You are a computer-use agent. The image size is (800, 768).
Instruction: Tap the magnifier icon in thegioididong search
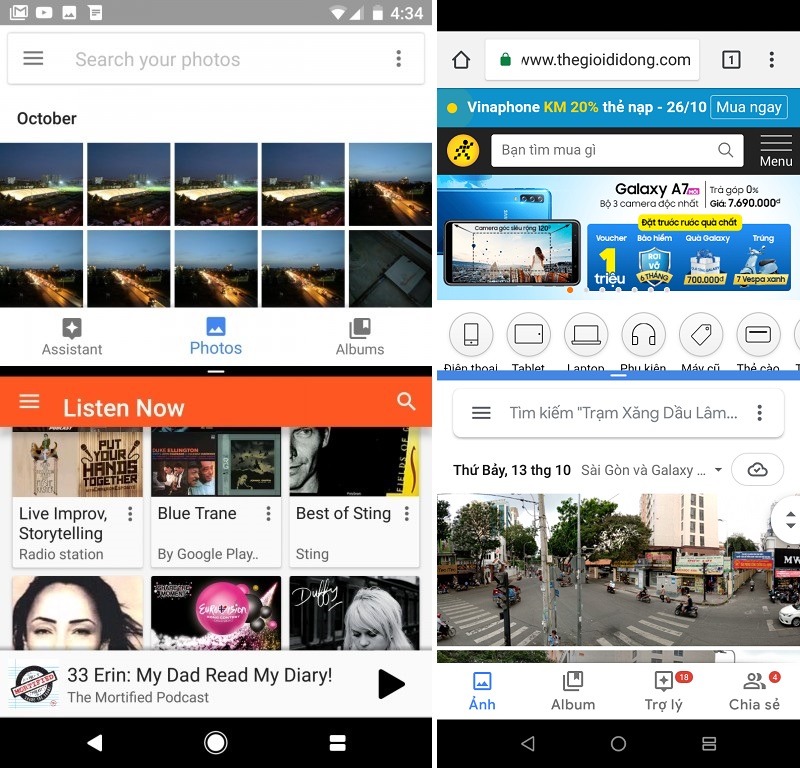pos(725,150)
